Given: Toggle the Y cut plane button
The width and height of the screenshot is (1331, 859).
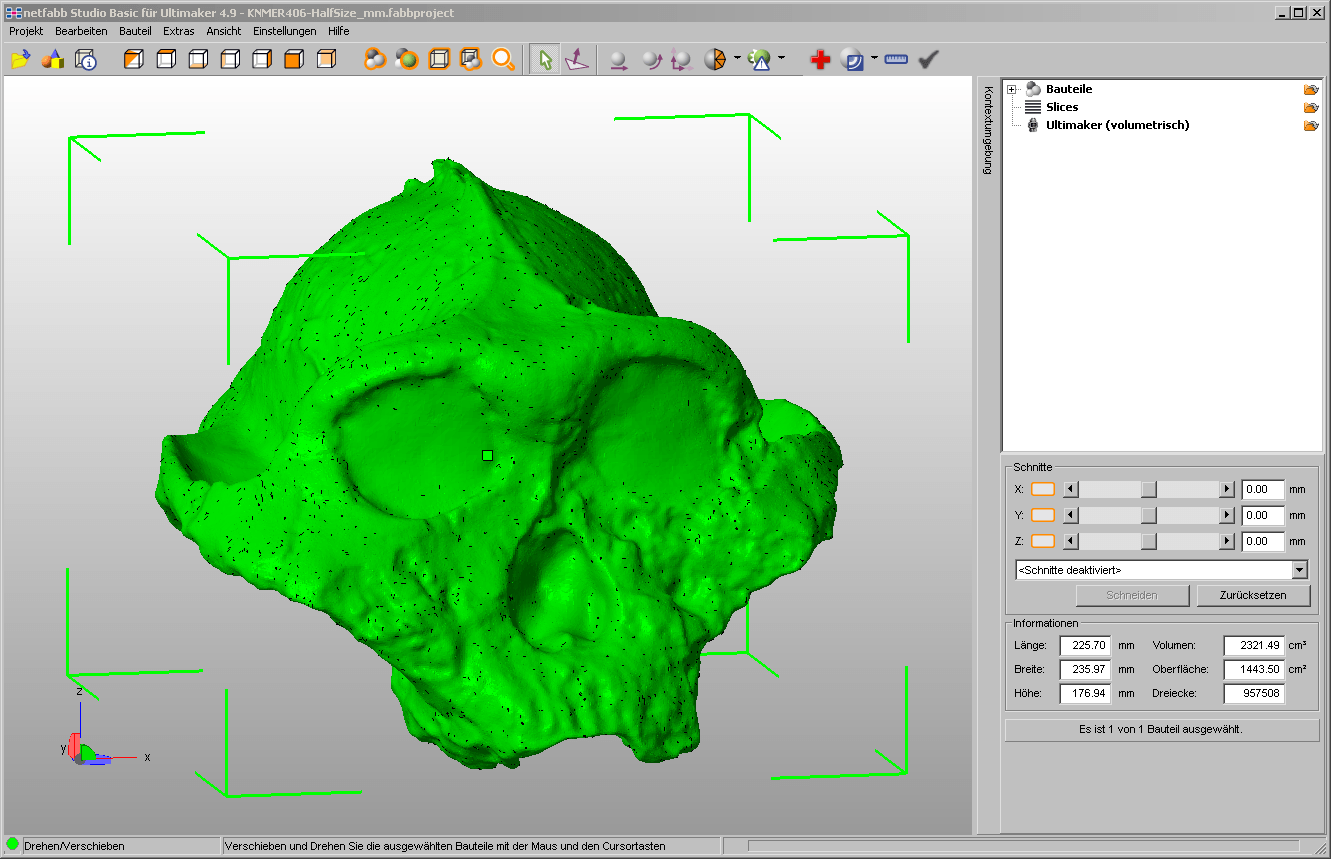Looking at the screenshot, I should 1043,515.
